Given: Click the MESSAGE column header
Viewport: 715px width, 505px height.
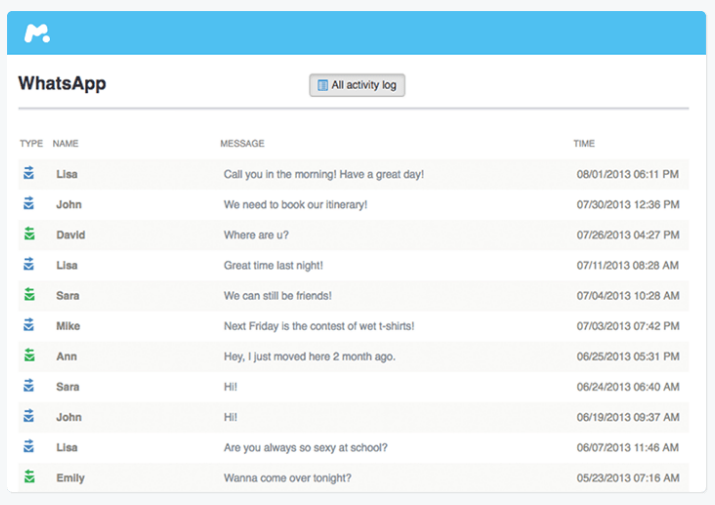Looking at the screenshot, I should pos(242,144).
